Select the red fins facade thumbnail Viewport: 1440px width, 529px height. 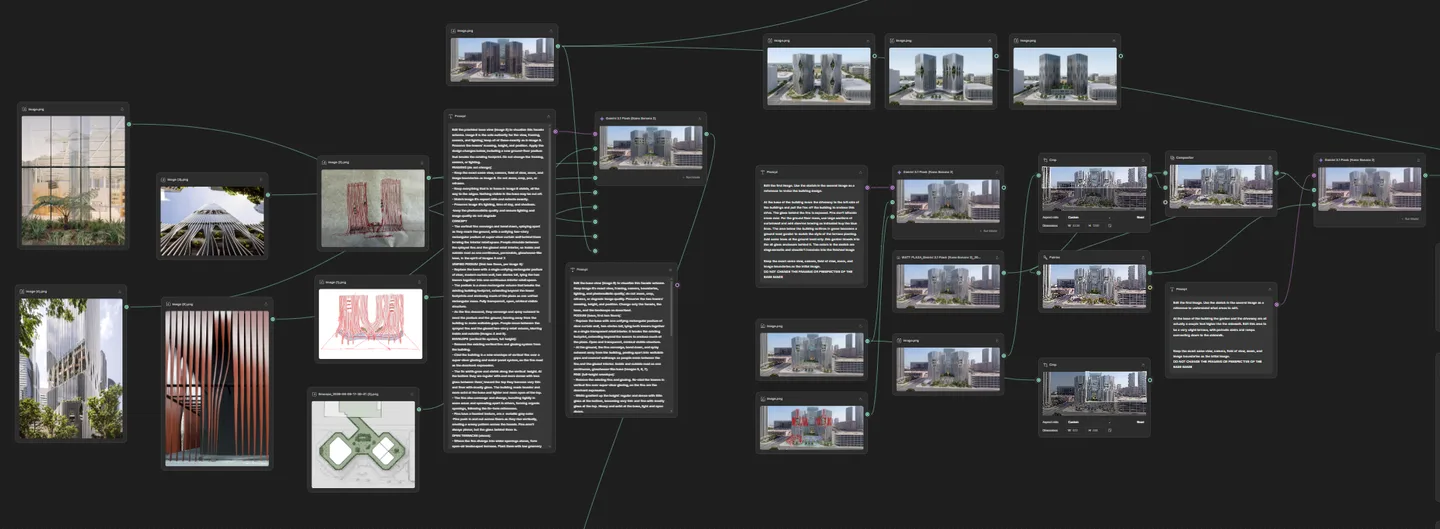point(217,388)
